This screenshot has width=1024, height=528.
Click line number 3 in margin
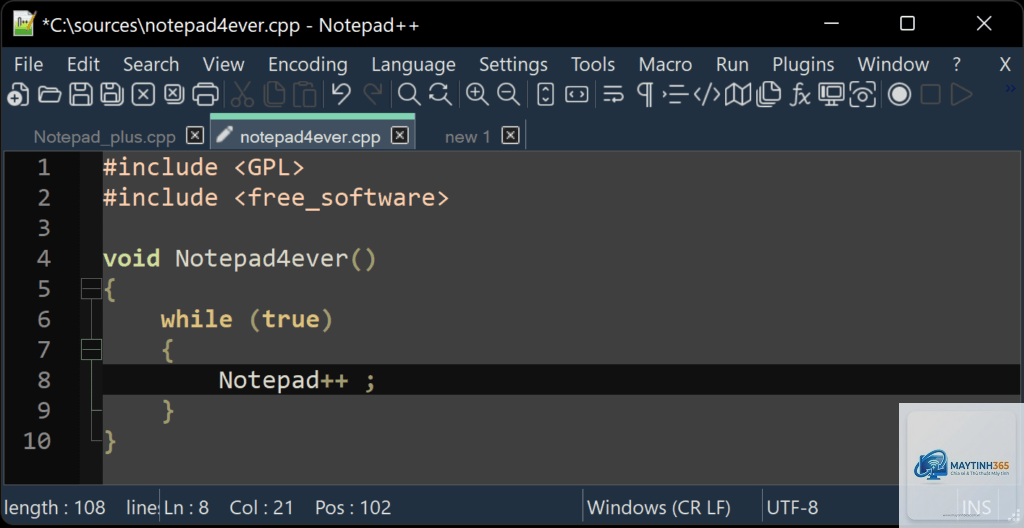click(44, 227)
